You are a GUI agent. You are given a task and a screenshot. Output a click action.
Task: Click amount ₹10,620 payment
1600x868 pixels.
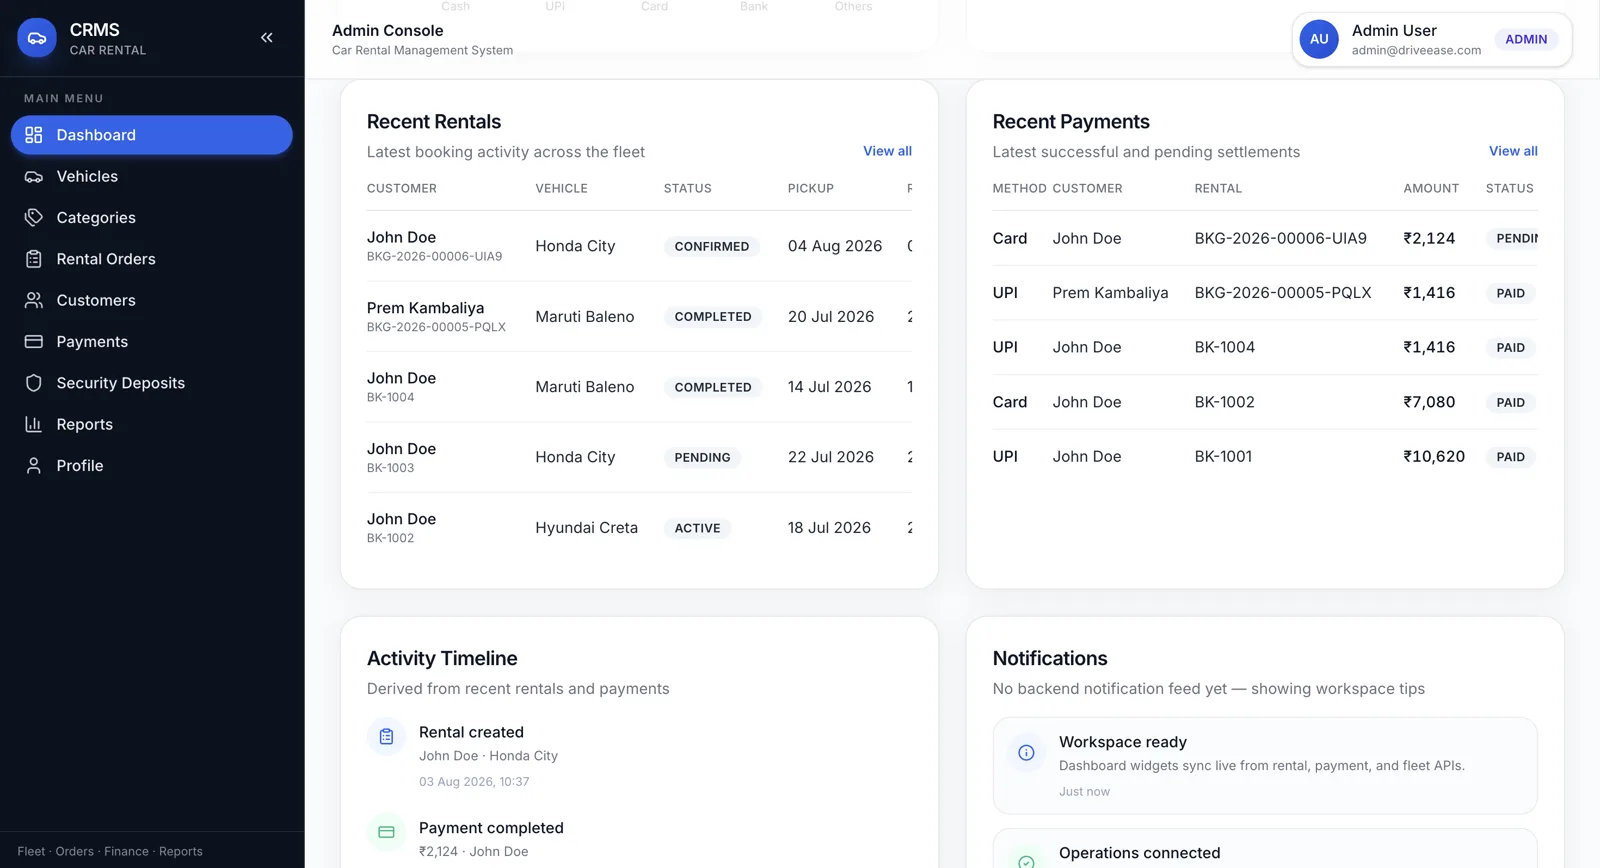point(1434,456)
